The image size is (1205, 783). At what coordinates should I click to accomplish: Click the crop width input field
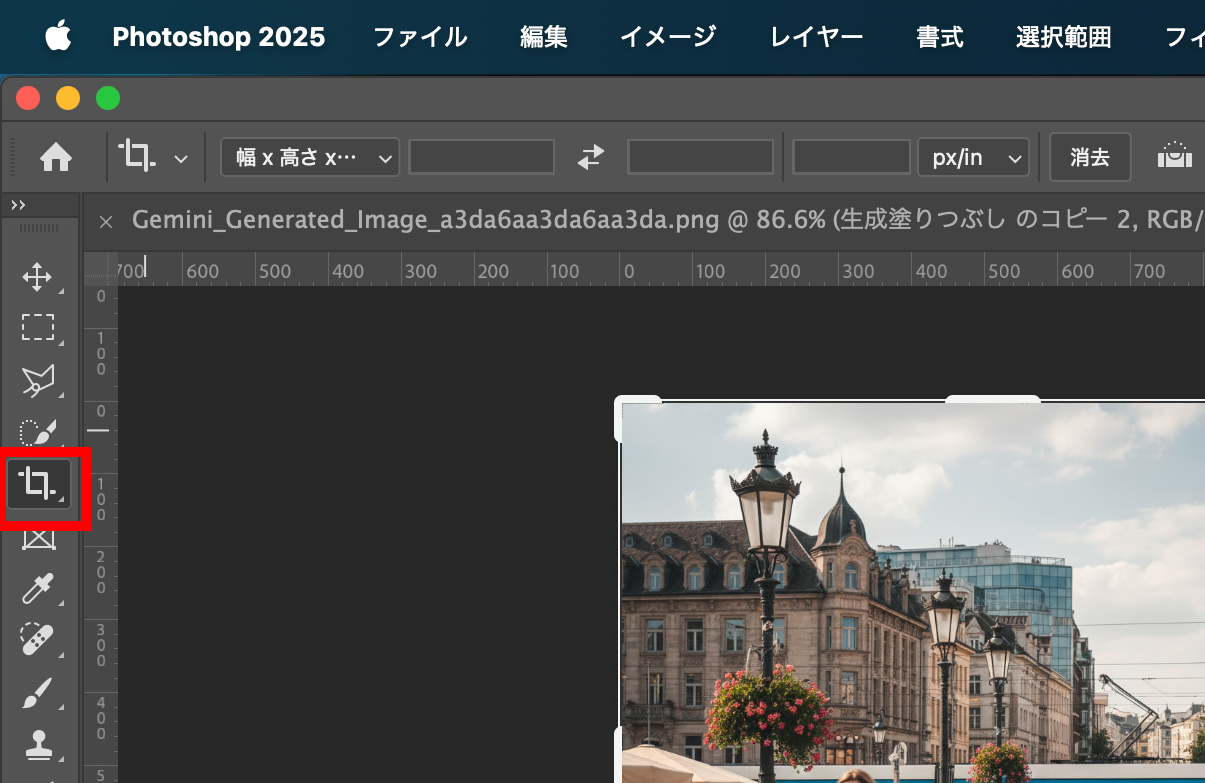481,156
